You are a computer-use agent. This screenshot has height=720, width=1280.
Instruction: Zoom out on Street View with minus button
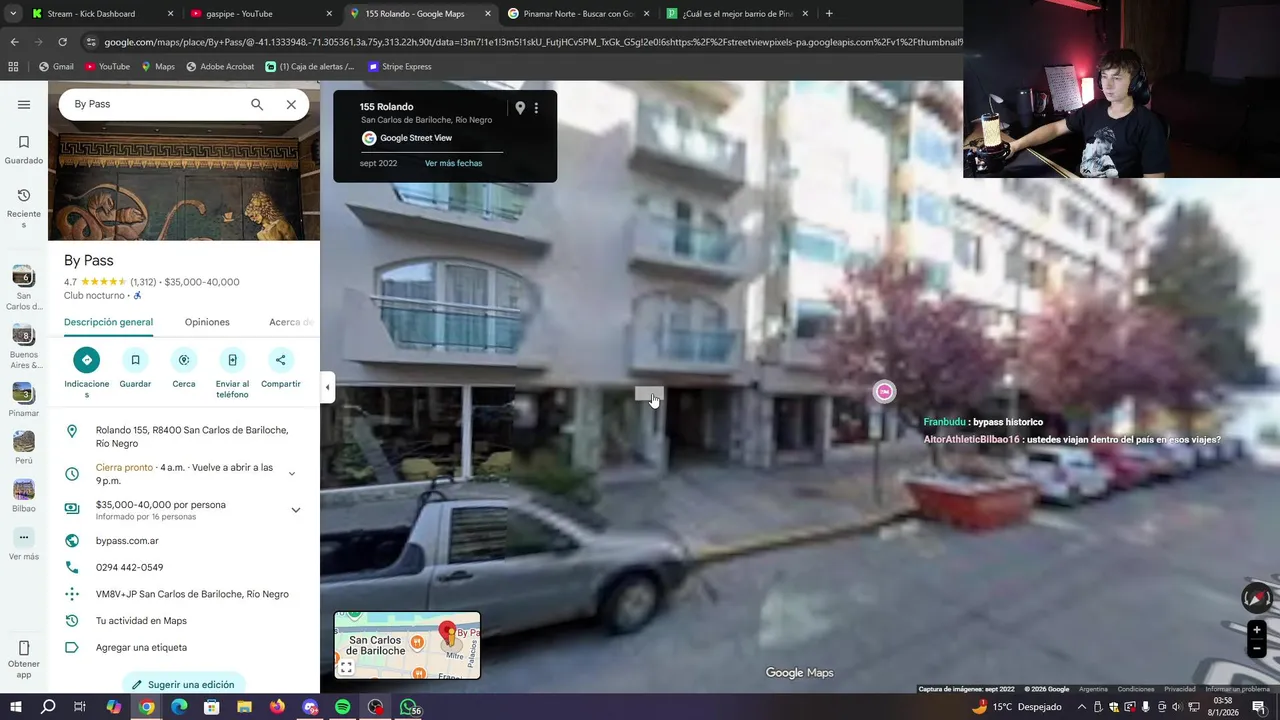1257,649
